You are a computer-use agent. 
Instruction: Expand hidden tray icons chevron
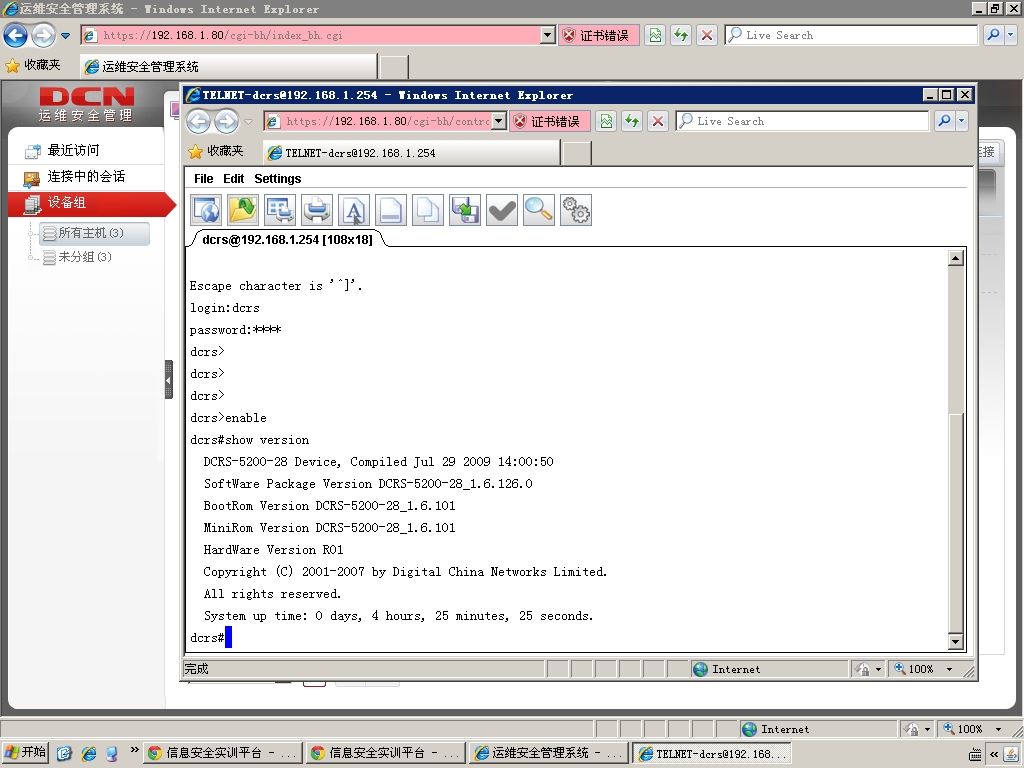[994, 754]
